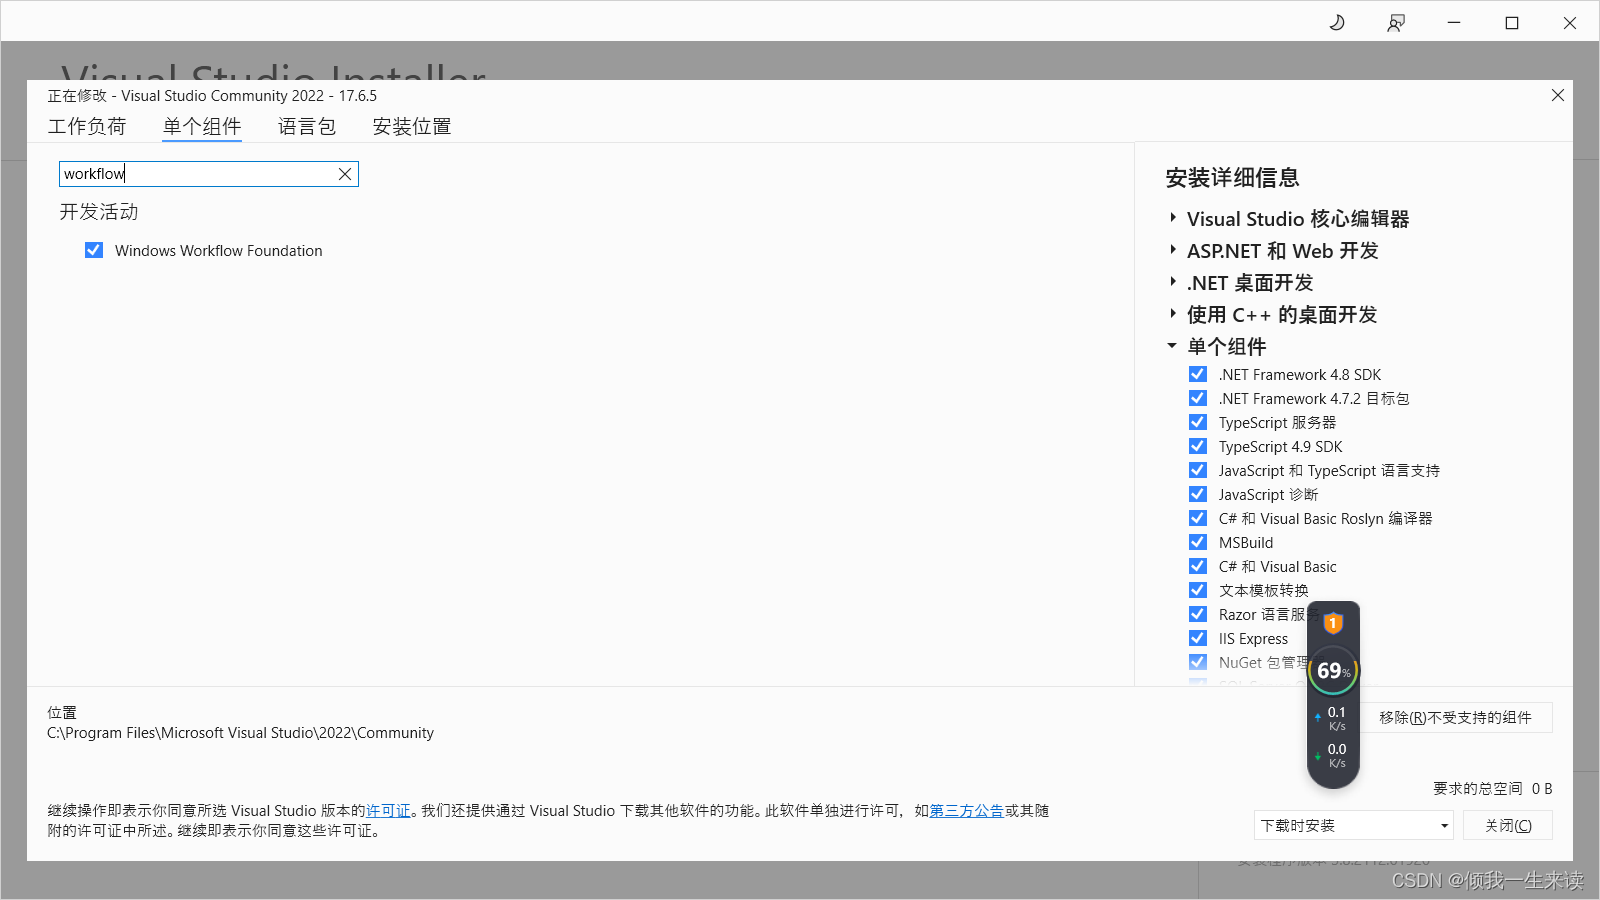Open the 许可证 link

388,811
